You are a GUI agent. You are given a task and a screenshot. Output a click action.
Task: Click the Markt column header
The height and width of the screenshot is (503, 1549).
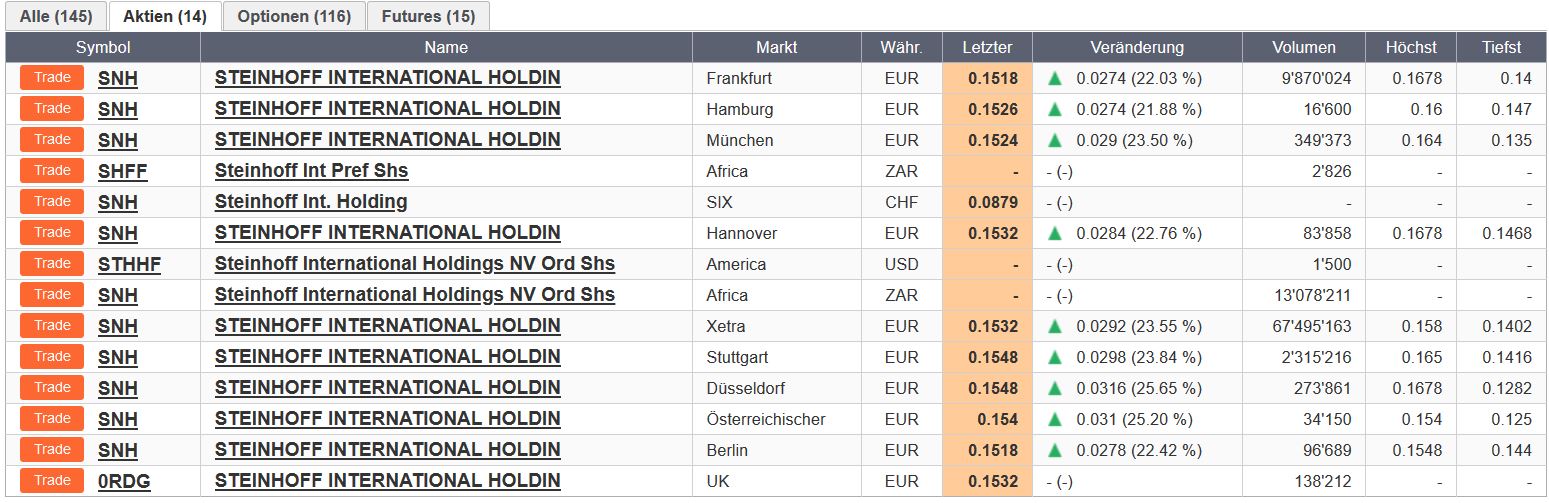776,47
